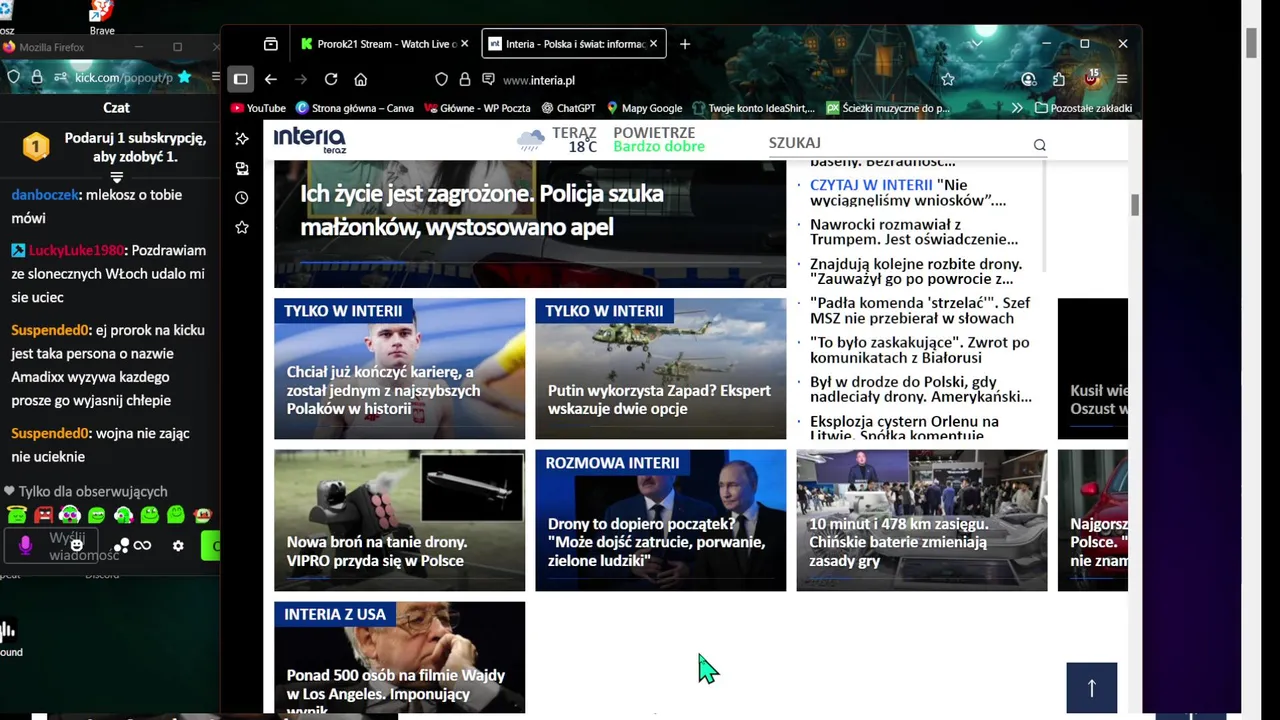1280x720 pixels.
Task: Toggle the Firefox sidebar button in main window
Action: tap(241, 79)
